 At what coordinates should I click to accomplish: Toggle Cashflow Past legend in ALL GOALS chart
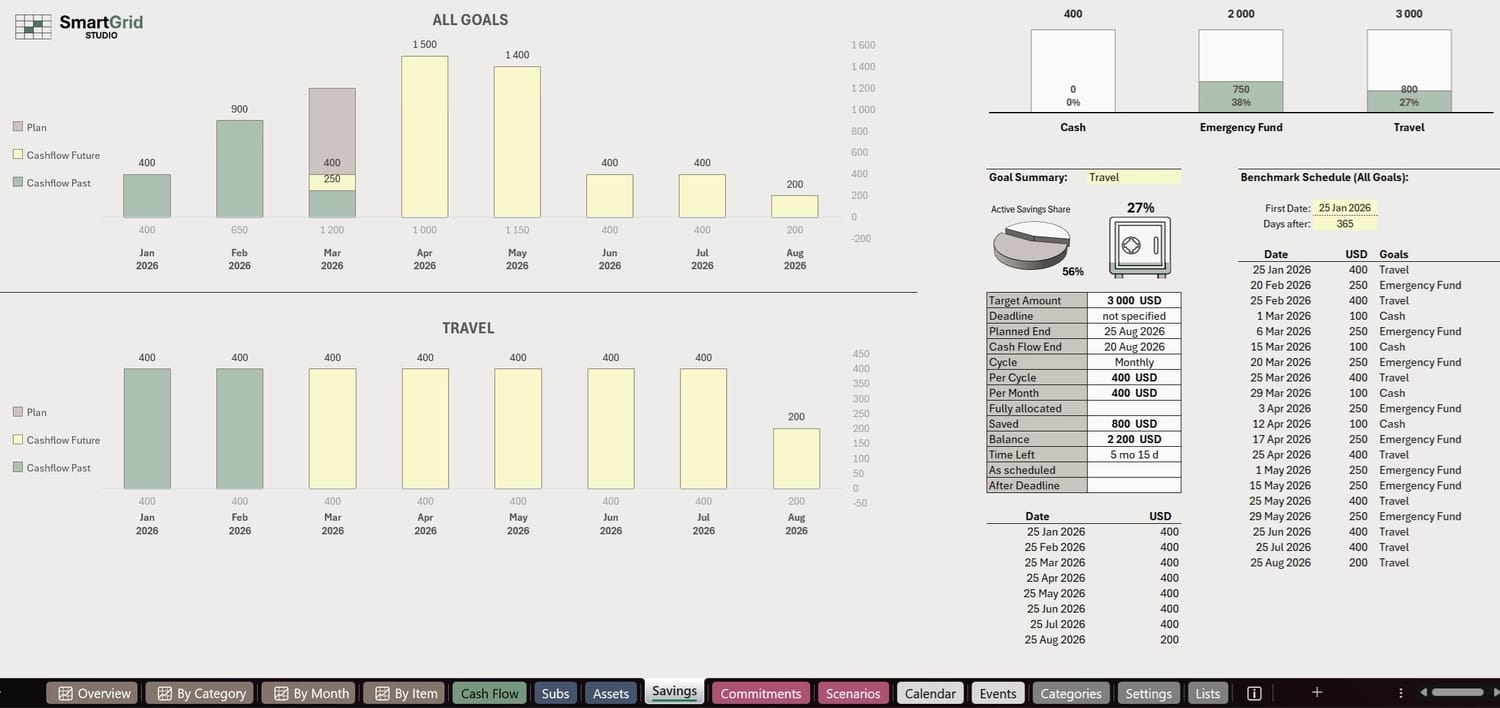click(17, 182)
